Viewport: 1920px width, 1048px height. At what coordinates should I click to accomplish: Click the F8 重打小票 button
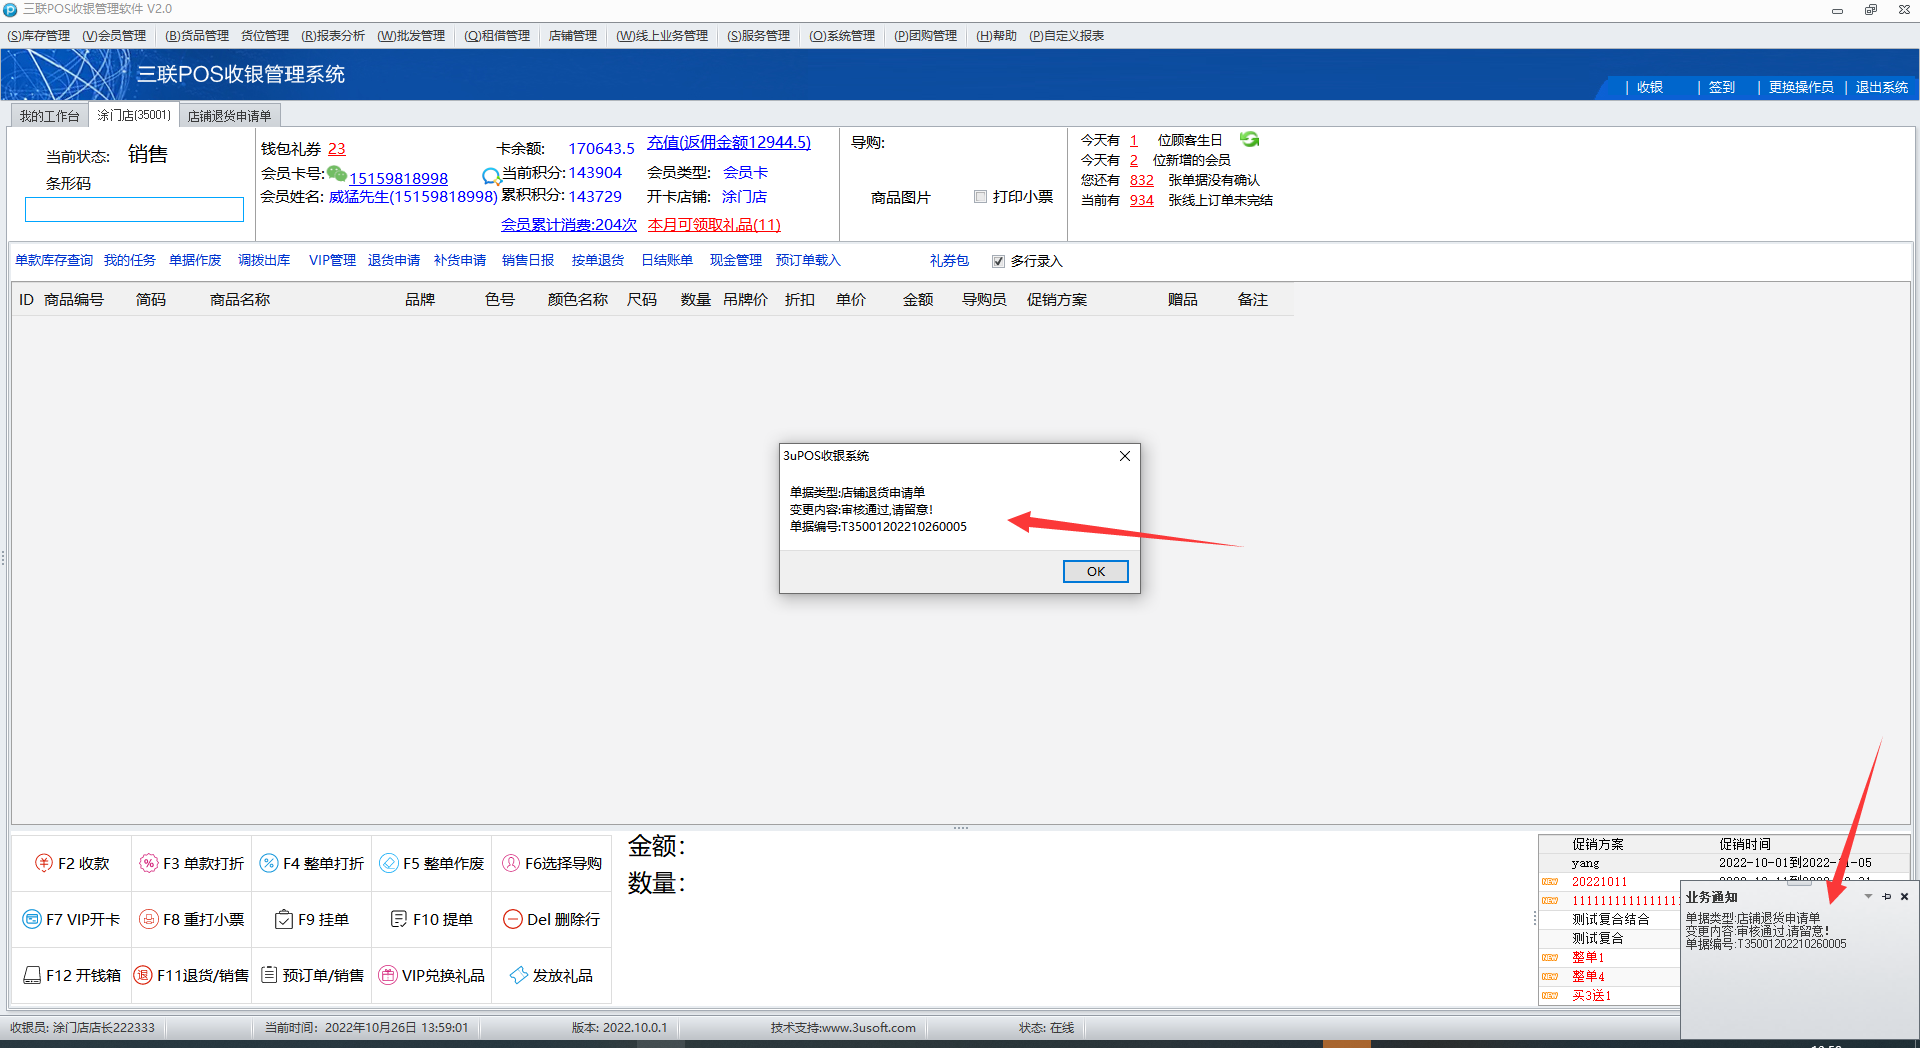point(192,919)
